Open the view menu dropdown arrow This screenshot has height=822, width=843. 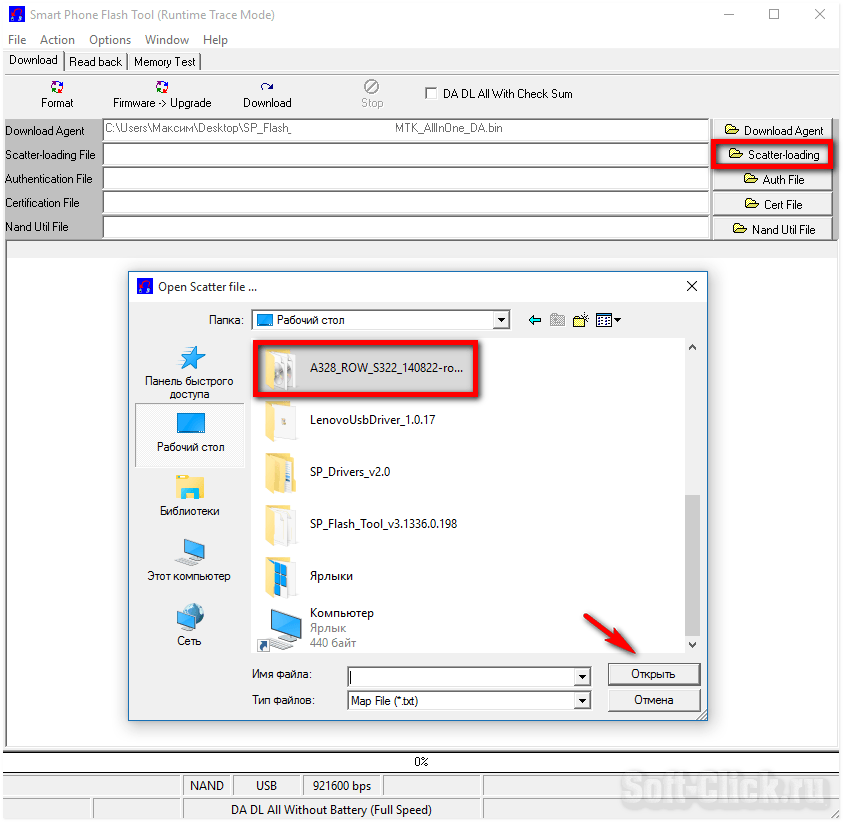(x=617, y=320)
